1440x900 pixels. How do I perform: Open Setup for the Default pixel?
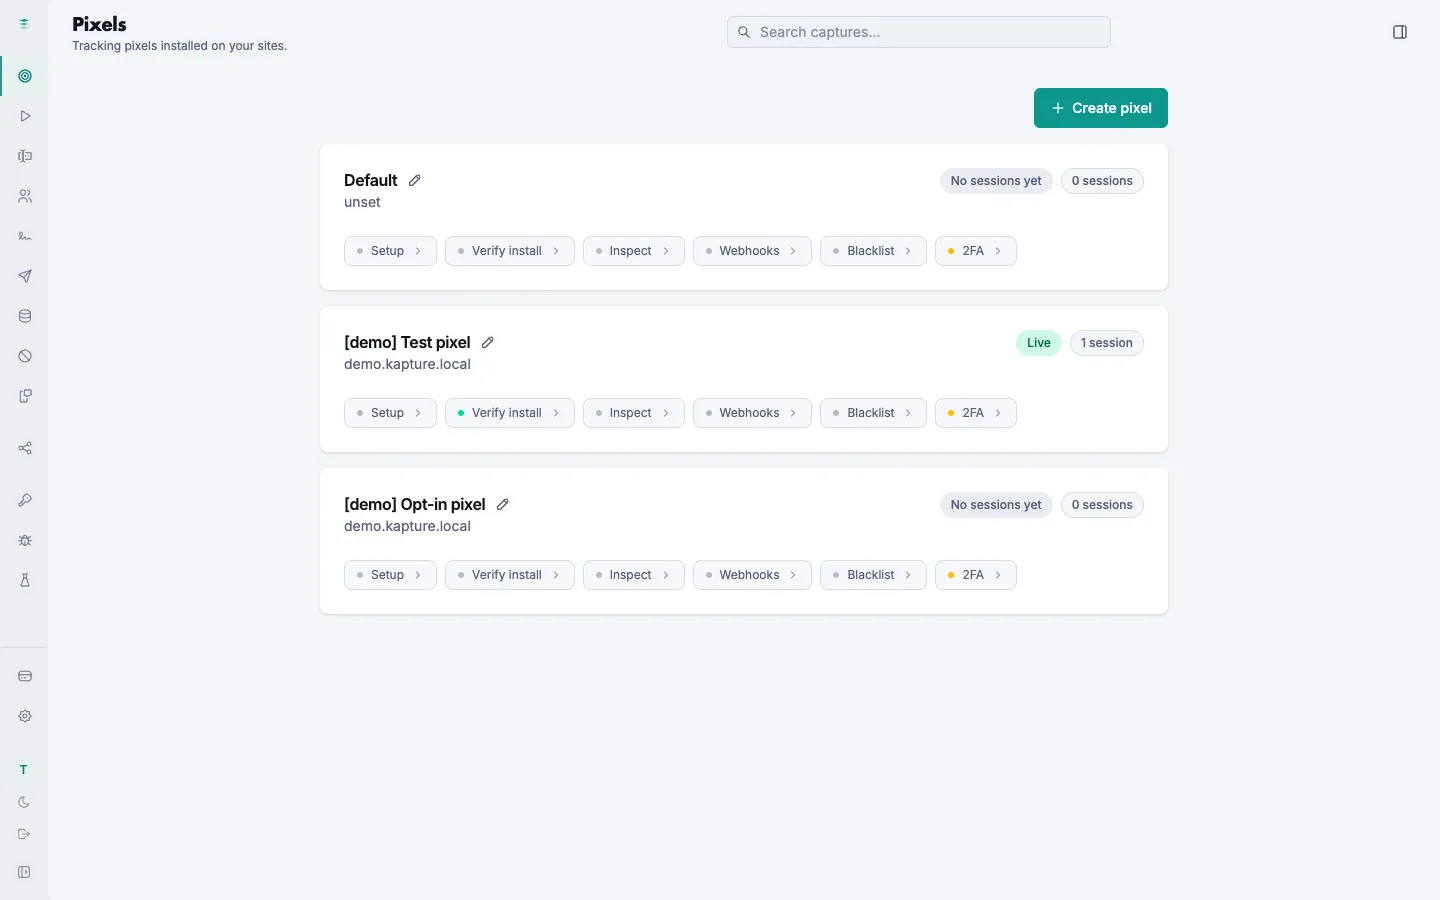click(x=390, y=251)
